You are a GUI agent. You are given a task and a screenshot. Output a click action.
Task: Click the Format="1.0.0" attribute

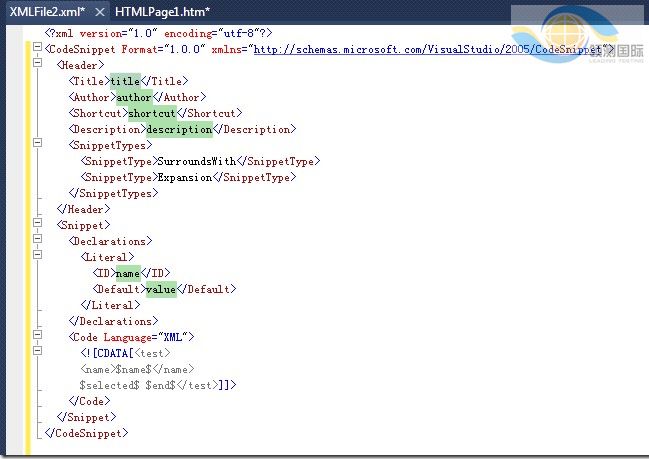pos(163,49)
